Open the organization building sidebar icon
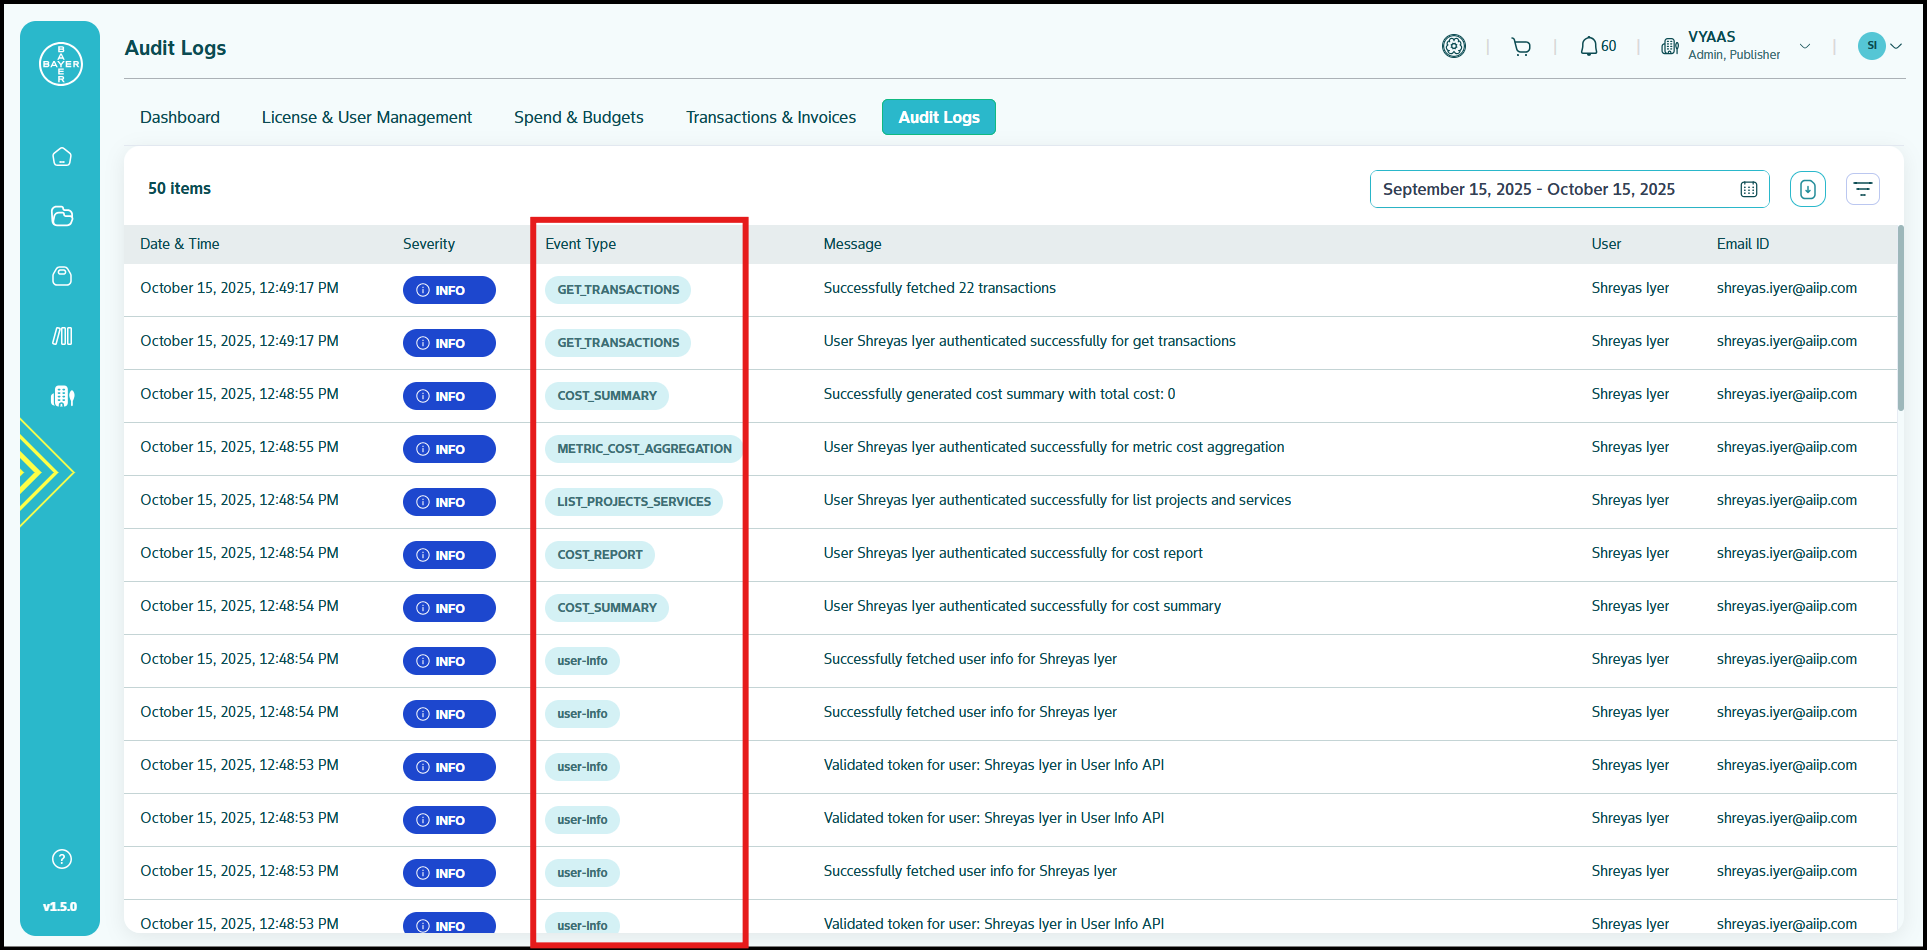Viewport: 1927px width, 950px height. (x=62, y=396)
